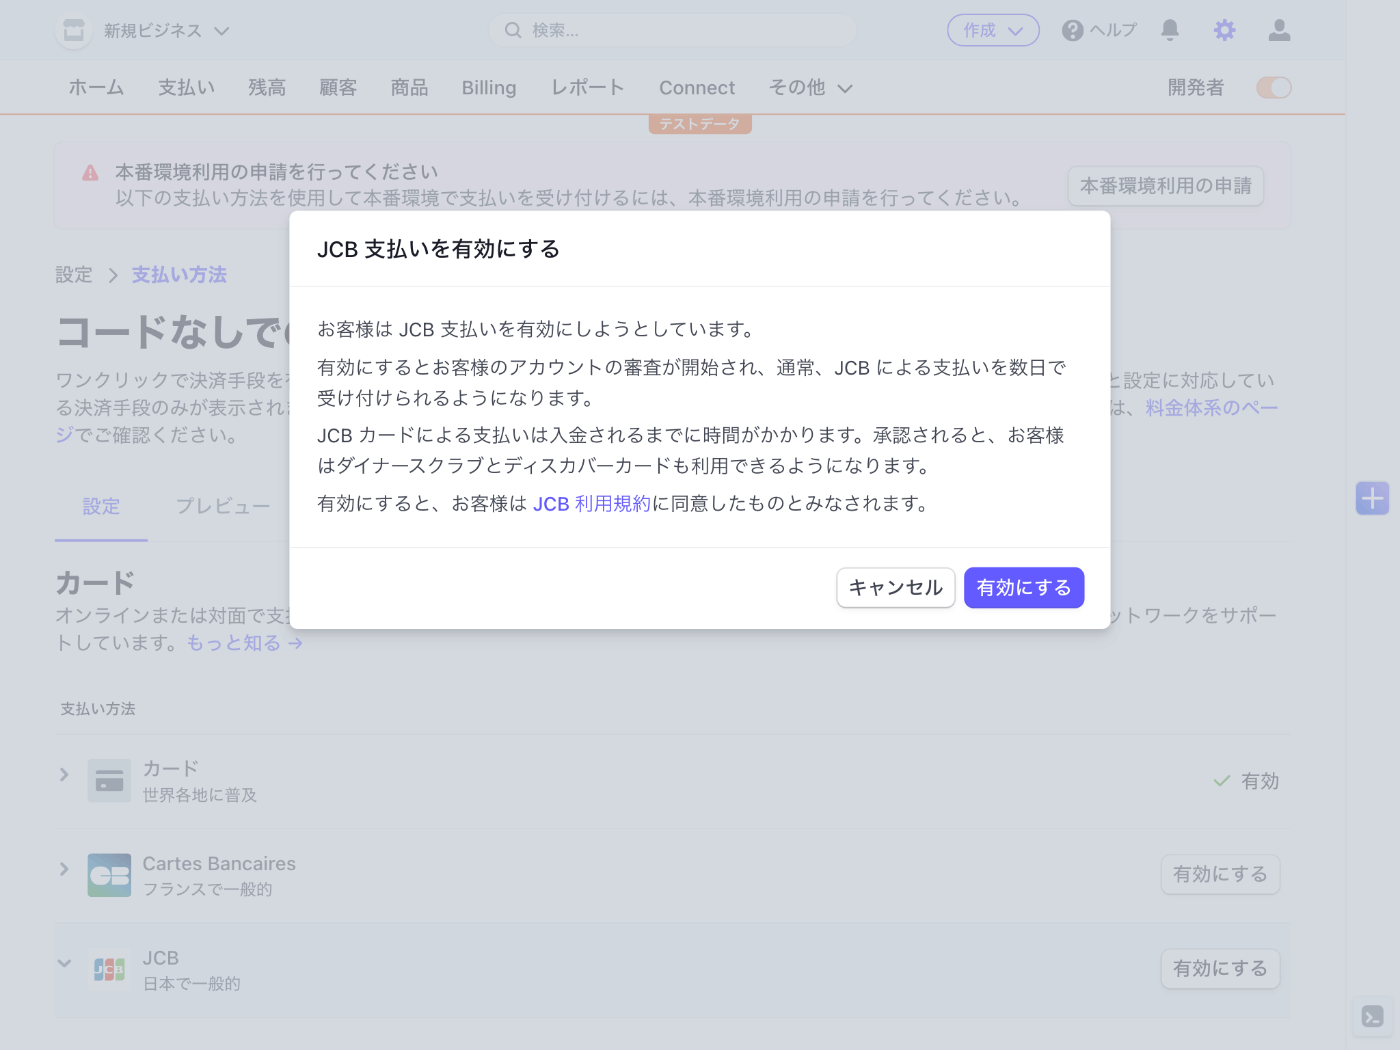Collapse the JCB row chevron
The width and height of the screenshot is (1400, 1050).
(64, 963)
